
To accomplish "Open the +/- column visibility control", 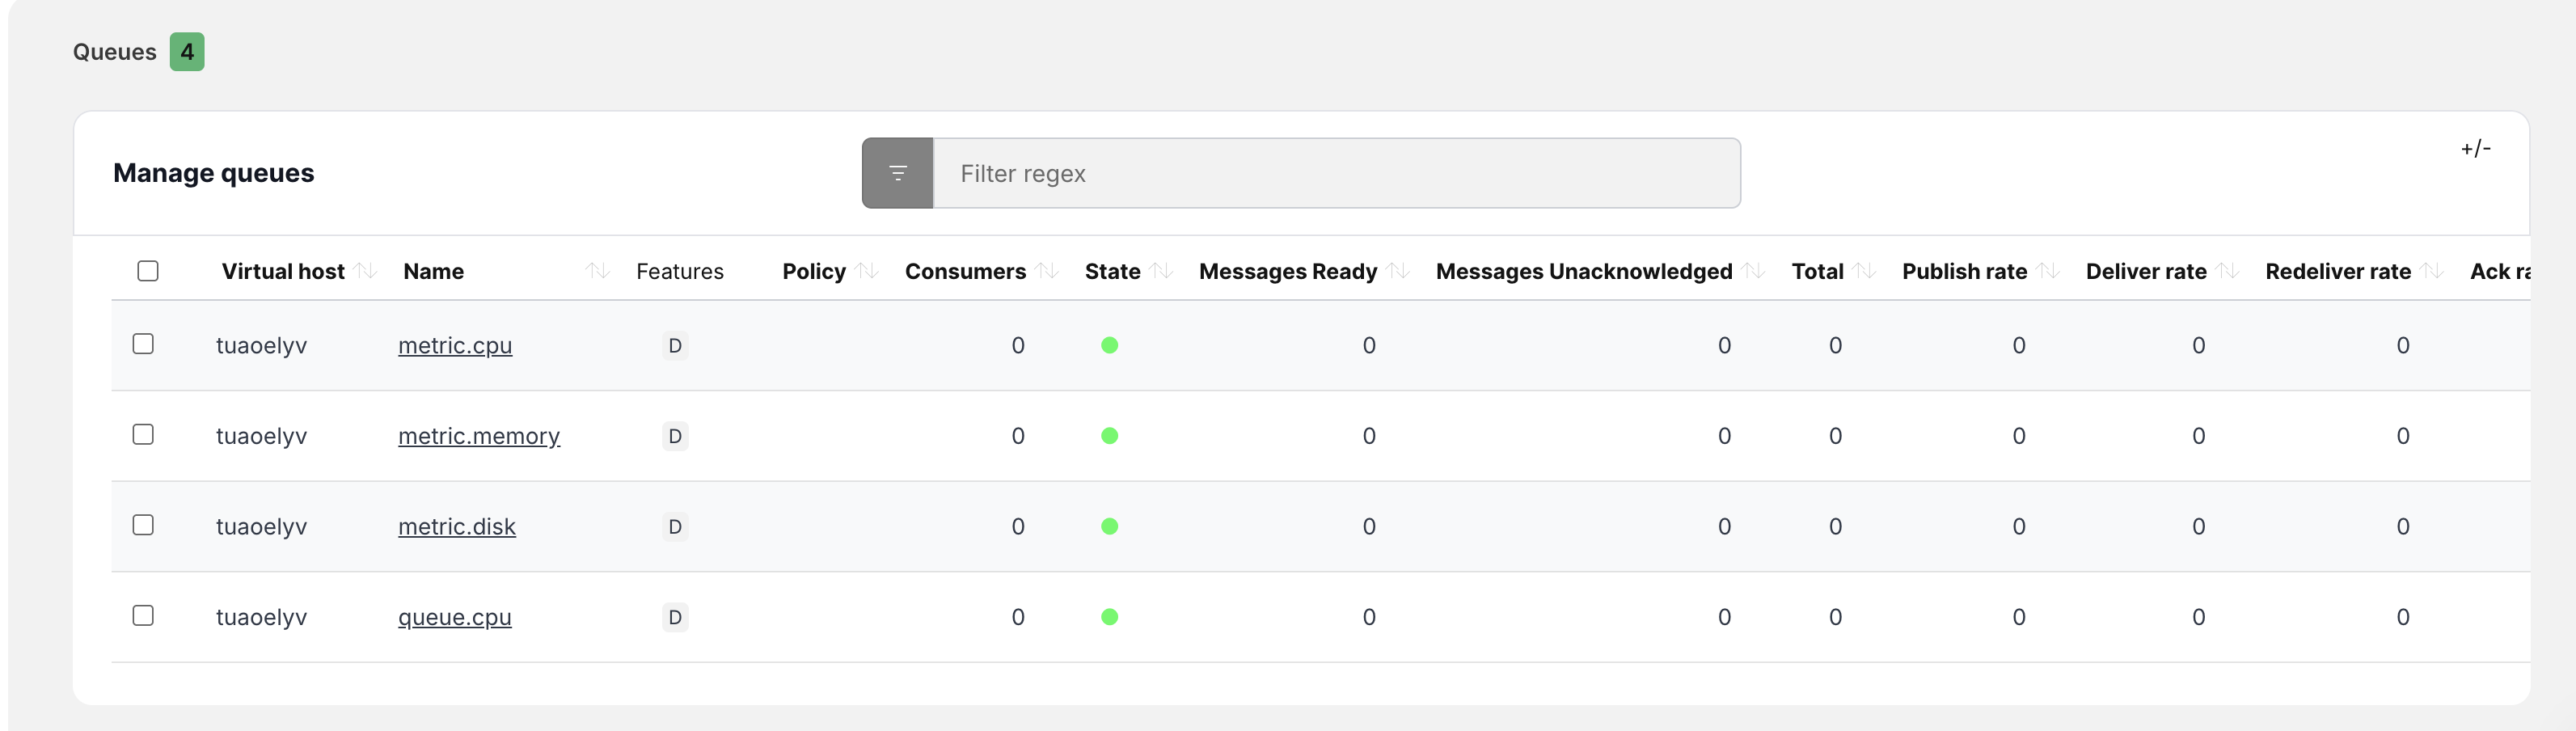I will 2477,148.
